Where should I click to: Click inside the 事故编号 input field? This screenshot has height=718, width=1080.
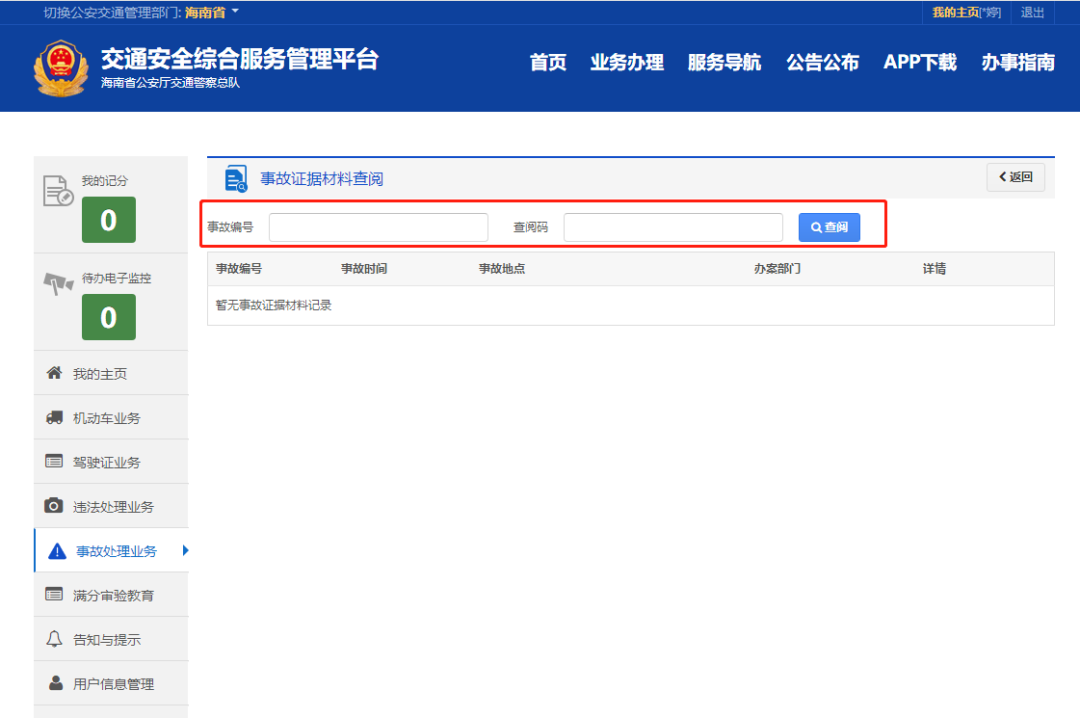coord(378,227)
